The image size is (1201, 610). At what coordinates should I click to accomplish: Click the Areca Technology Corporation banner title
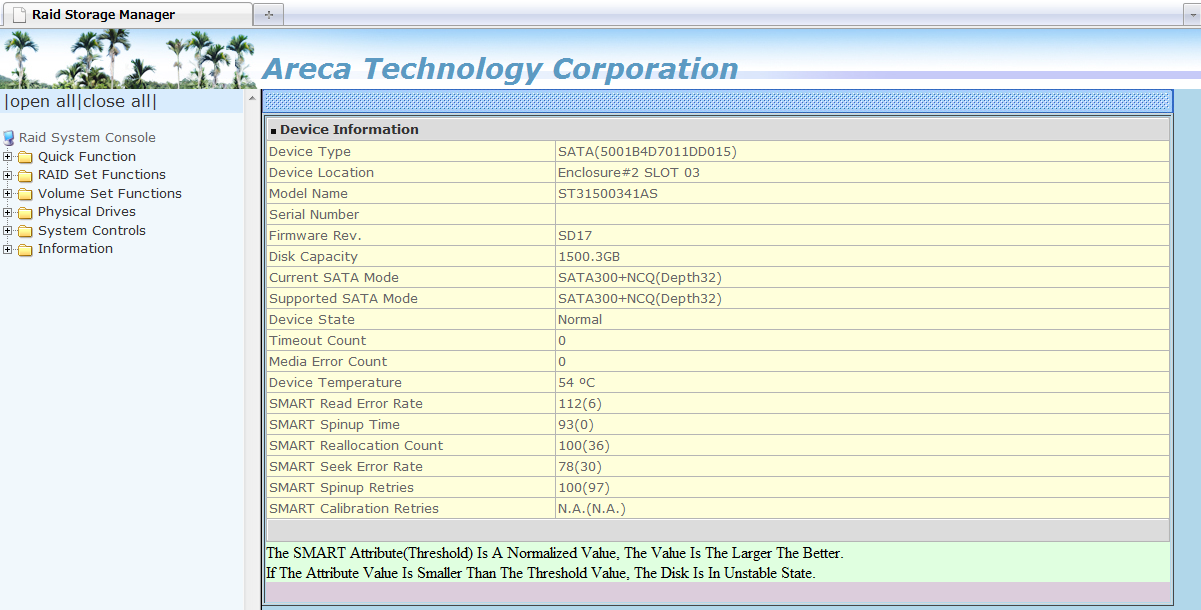pos(499,69)
